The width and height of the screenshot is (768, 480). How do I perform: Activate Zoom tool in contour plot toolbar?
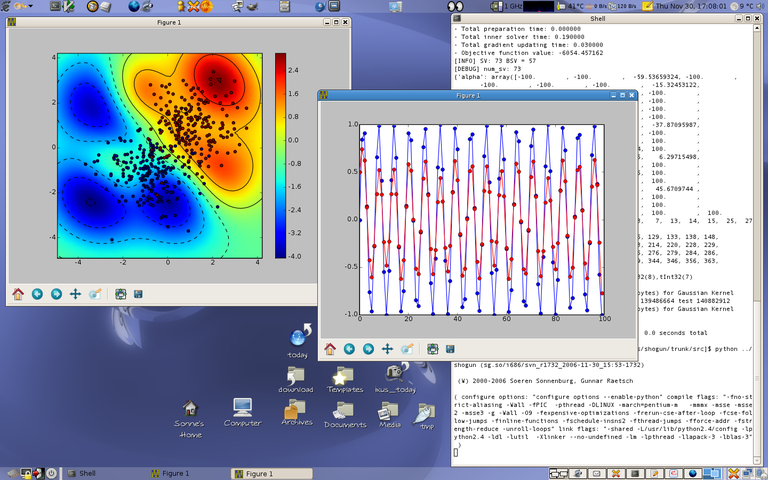(95, 294)
